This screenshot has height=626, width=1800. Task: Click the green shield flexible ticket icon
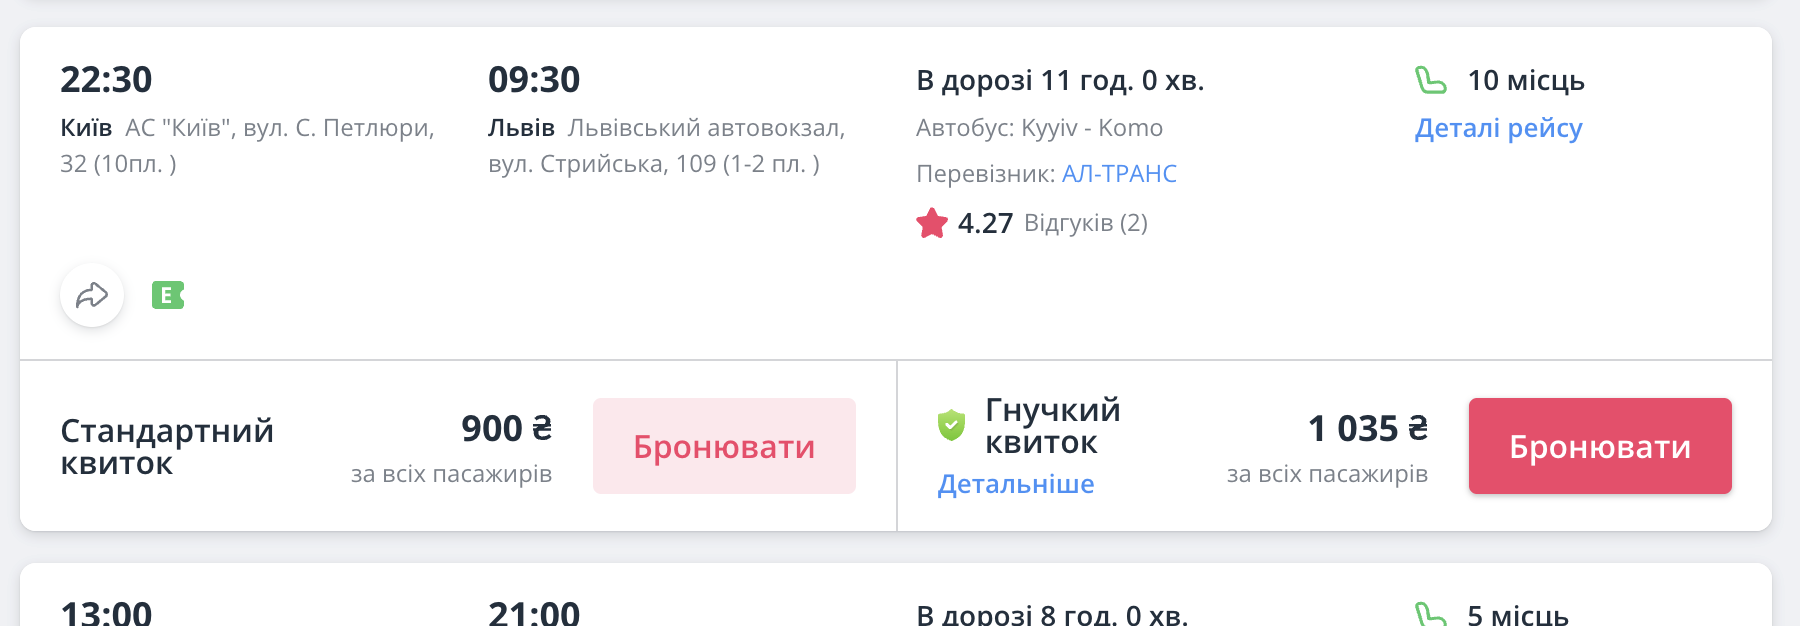point(951,426)
